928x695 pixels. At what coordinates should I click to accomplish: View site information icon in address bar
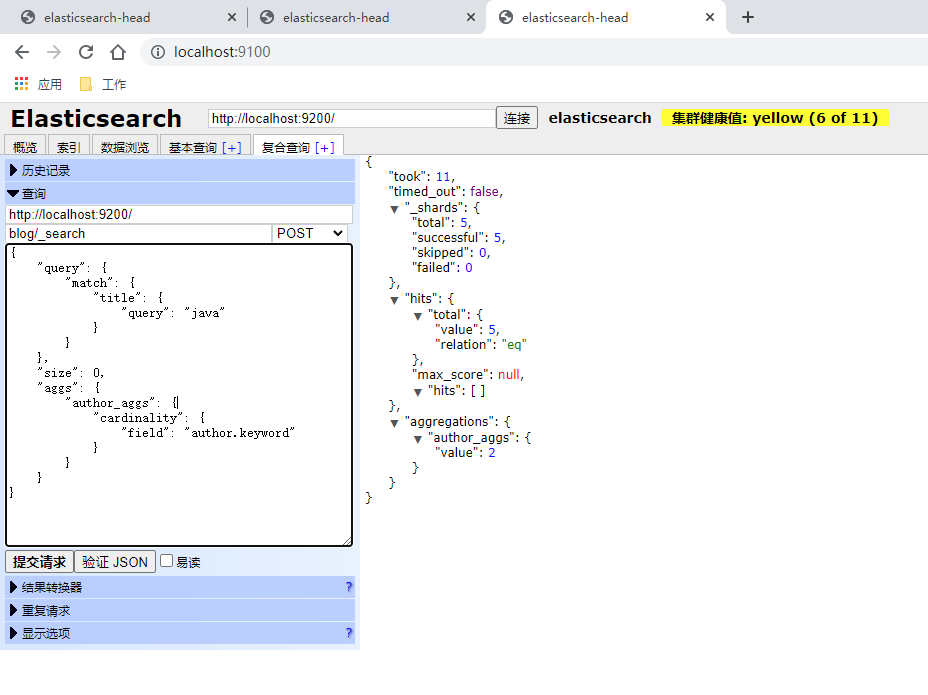158,52
